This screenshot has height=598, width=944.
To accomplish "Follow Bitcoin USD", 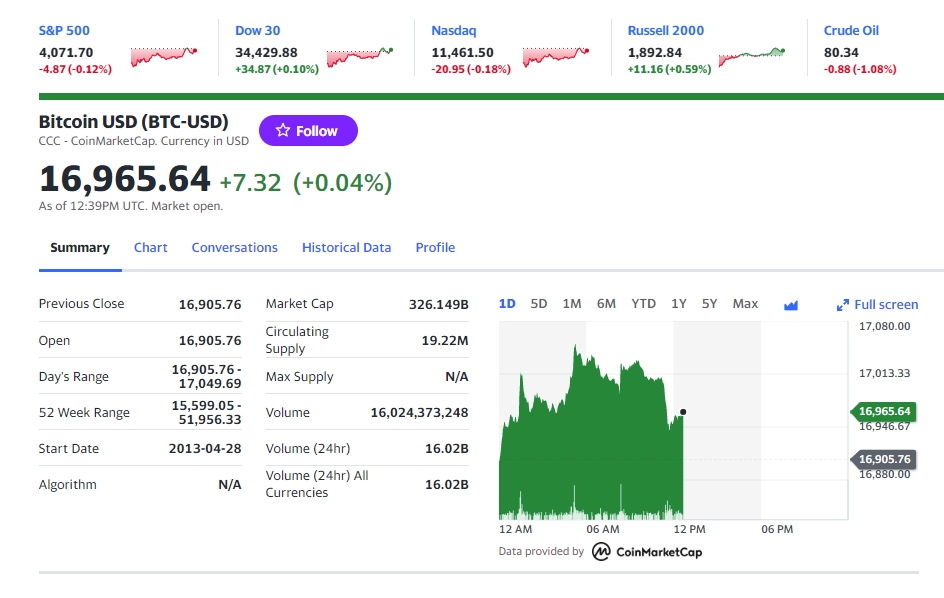I will [x=308, y=130].
